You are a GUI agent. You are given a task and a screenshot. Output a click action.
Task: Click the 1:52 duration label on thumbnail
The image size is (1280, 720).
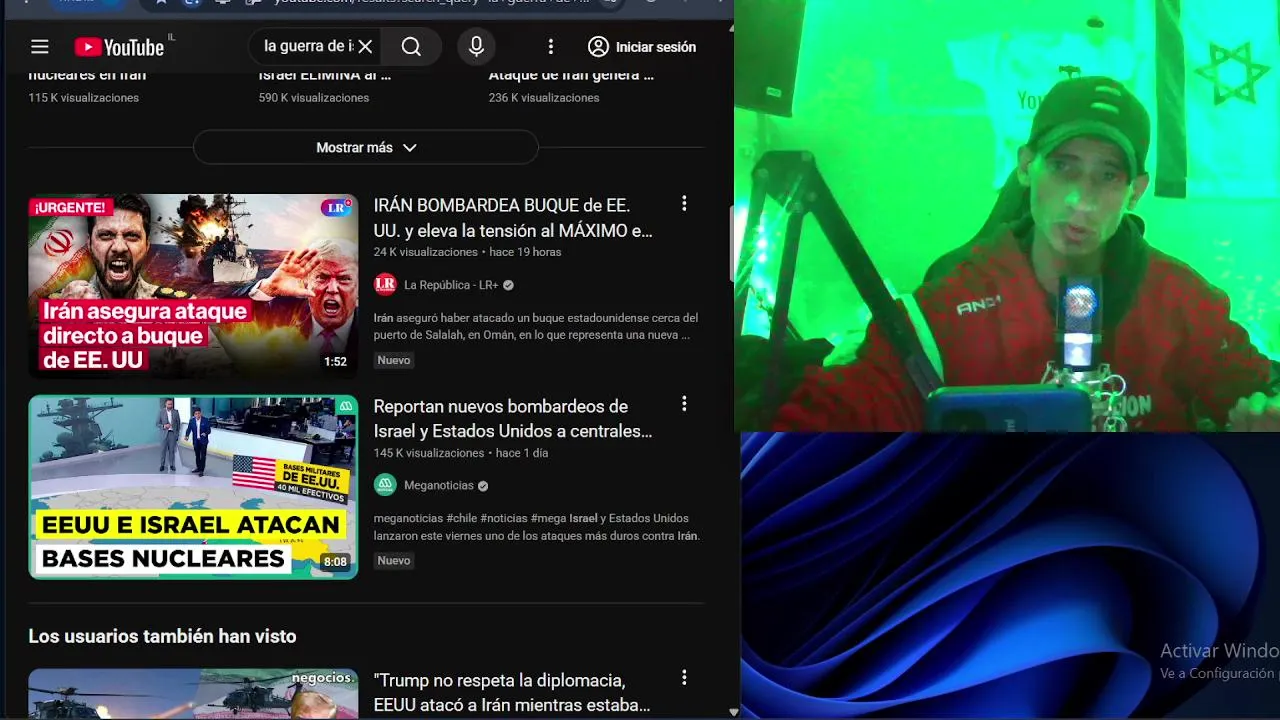point(335,362)
